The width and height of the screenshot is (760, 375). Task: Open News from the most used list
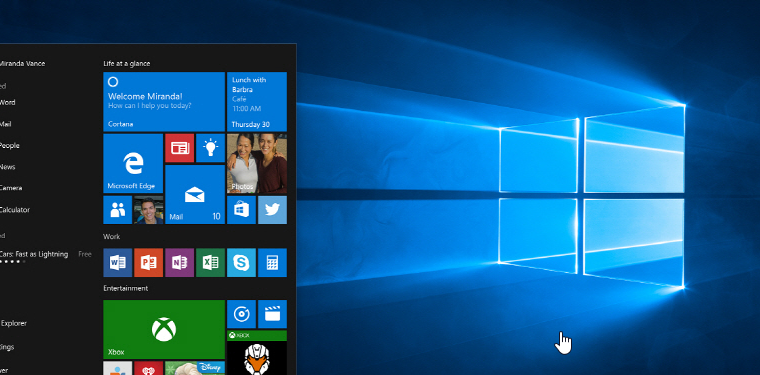[x=8, y=167]
